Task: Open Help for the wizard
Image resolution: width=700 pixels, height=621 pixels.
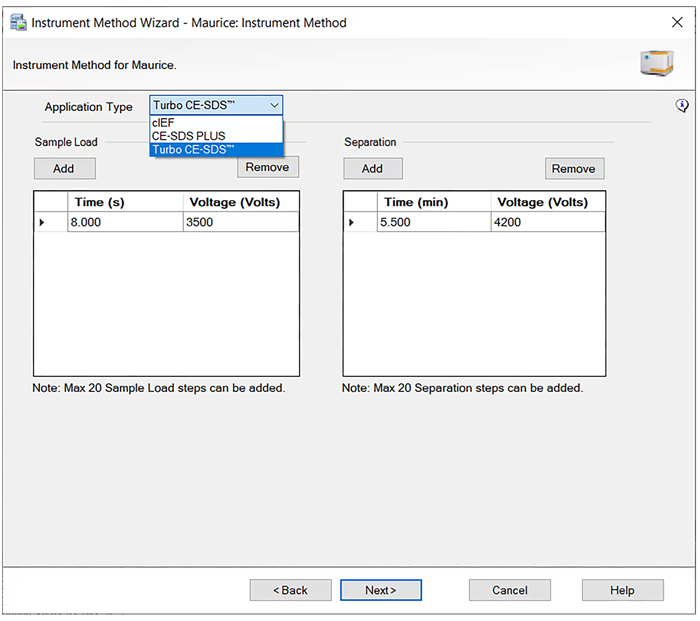Action: point(623,590)
